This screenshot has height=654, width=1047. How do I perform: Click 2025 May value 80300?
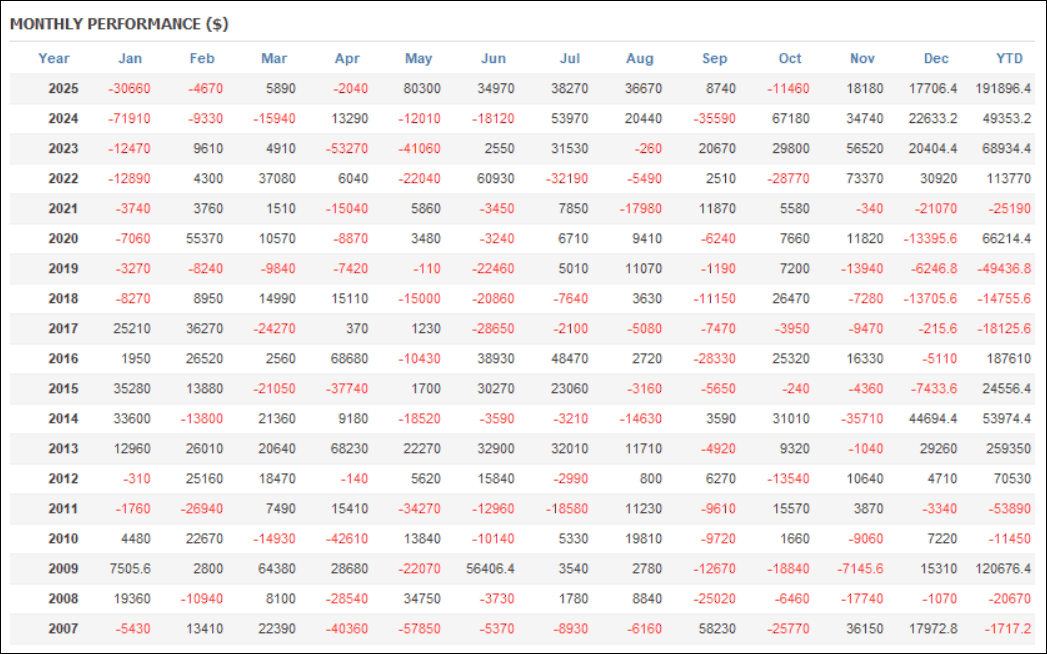pyautogui.click(x=422, y=88)
